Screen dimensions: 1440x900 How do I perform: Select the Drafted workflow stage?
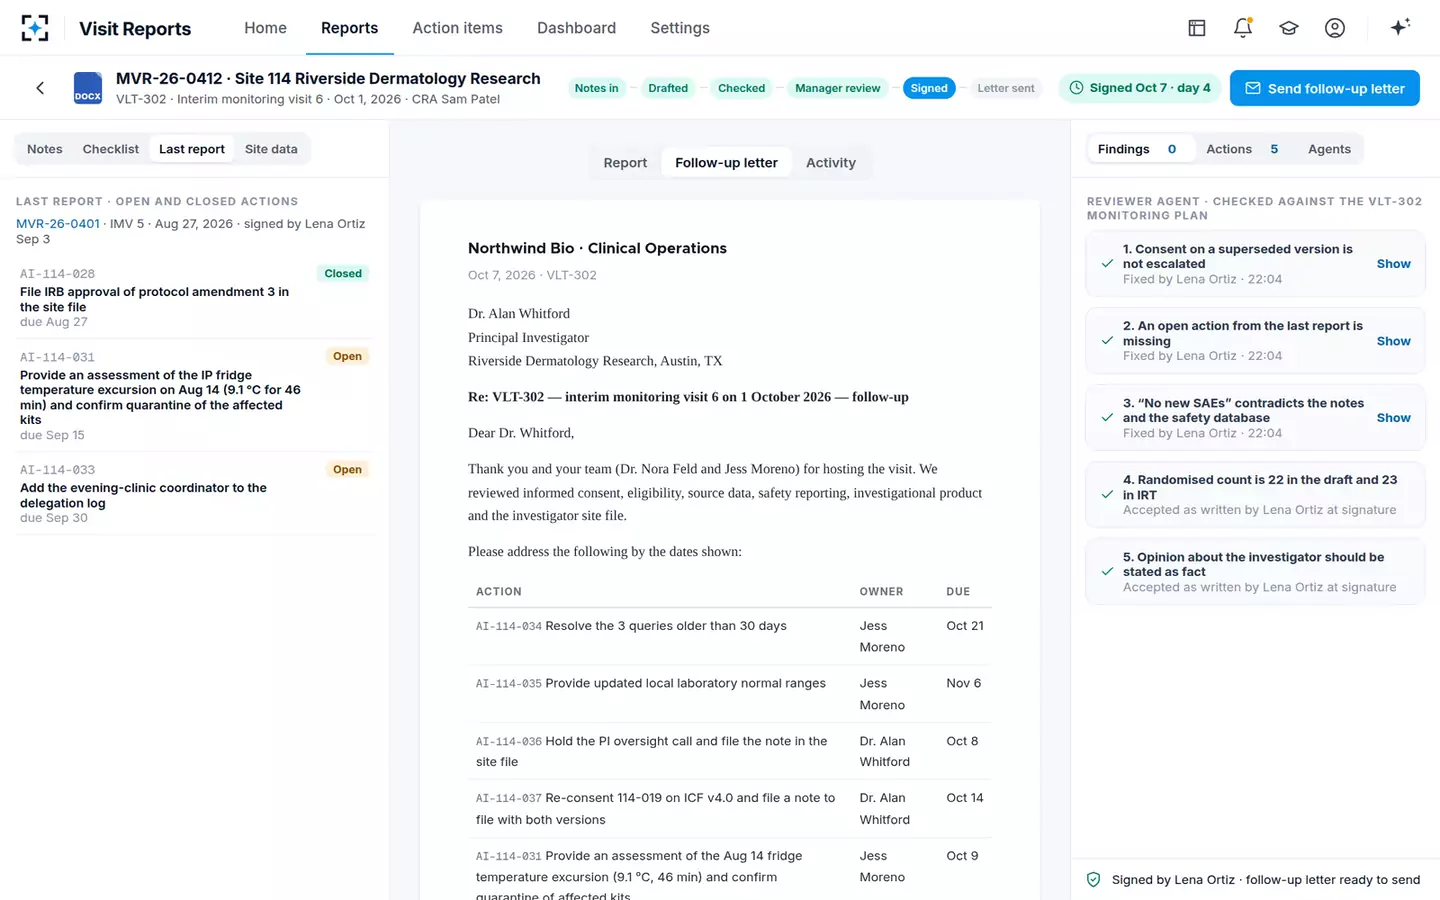coord(668,88)
